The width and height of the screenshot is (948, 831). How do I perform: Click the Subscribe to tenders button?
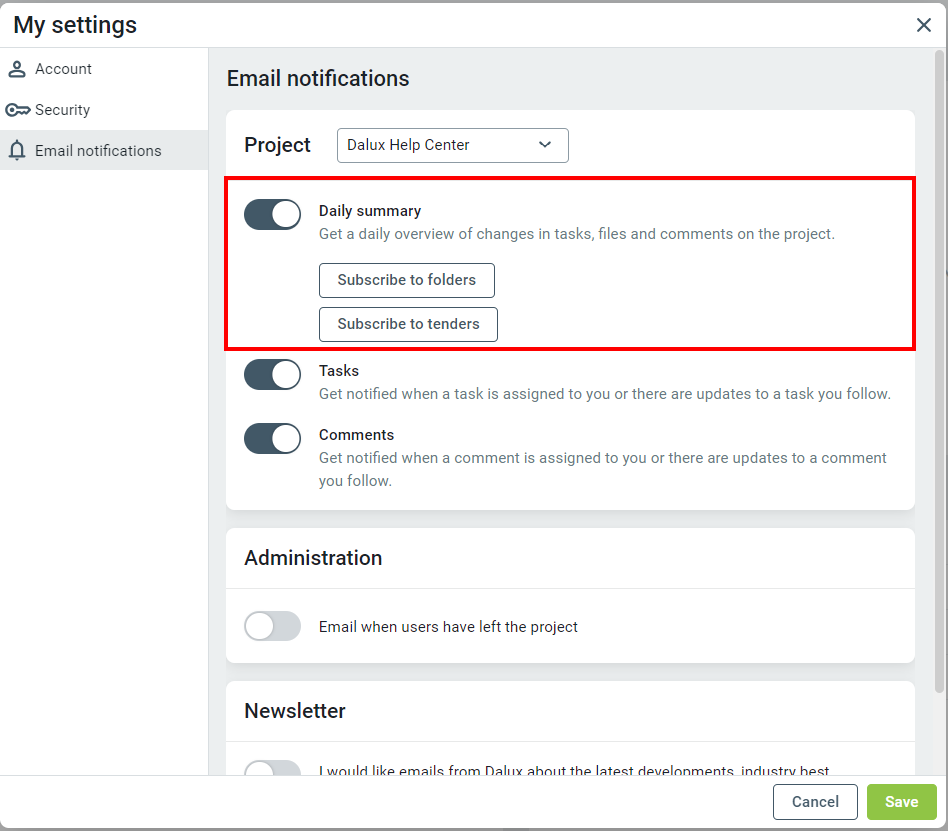[408, 324]
